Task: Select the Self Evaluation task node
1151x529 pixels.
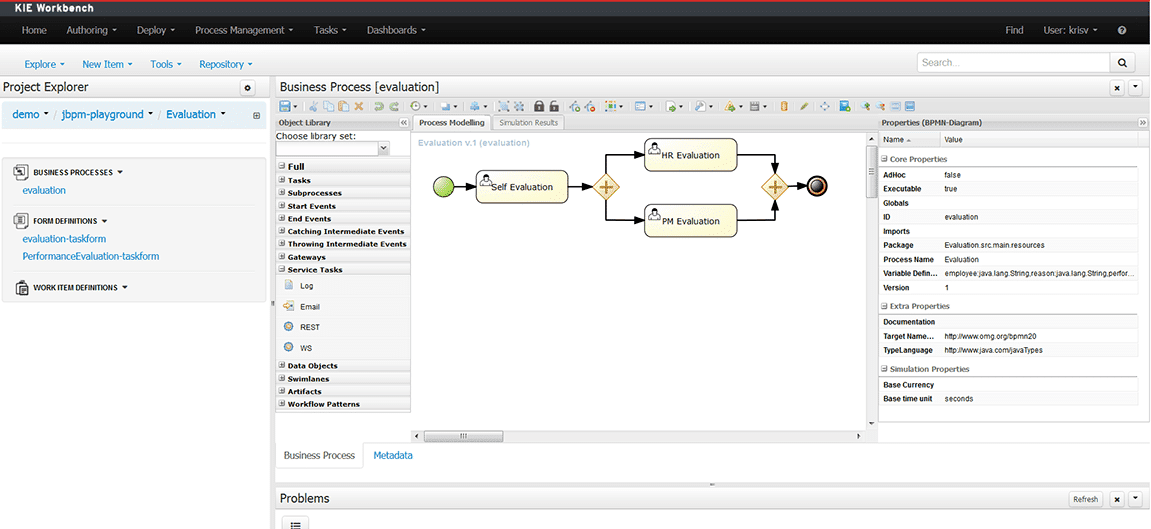Action: click(522, 186)
